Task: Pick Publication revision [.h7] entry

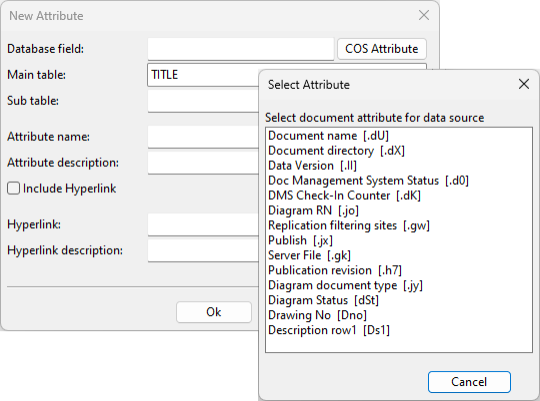Action: [x=335, y=270]
